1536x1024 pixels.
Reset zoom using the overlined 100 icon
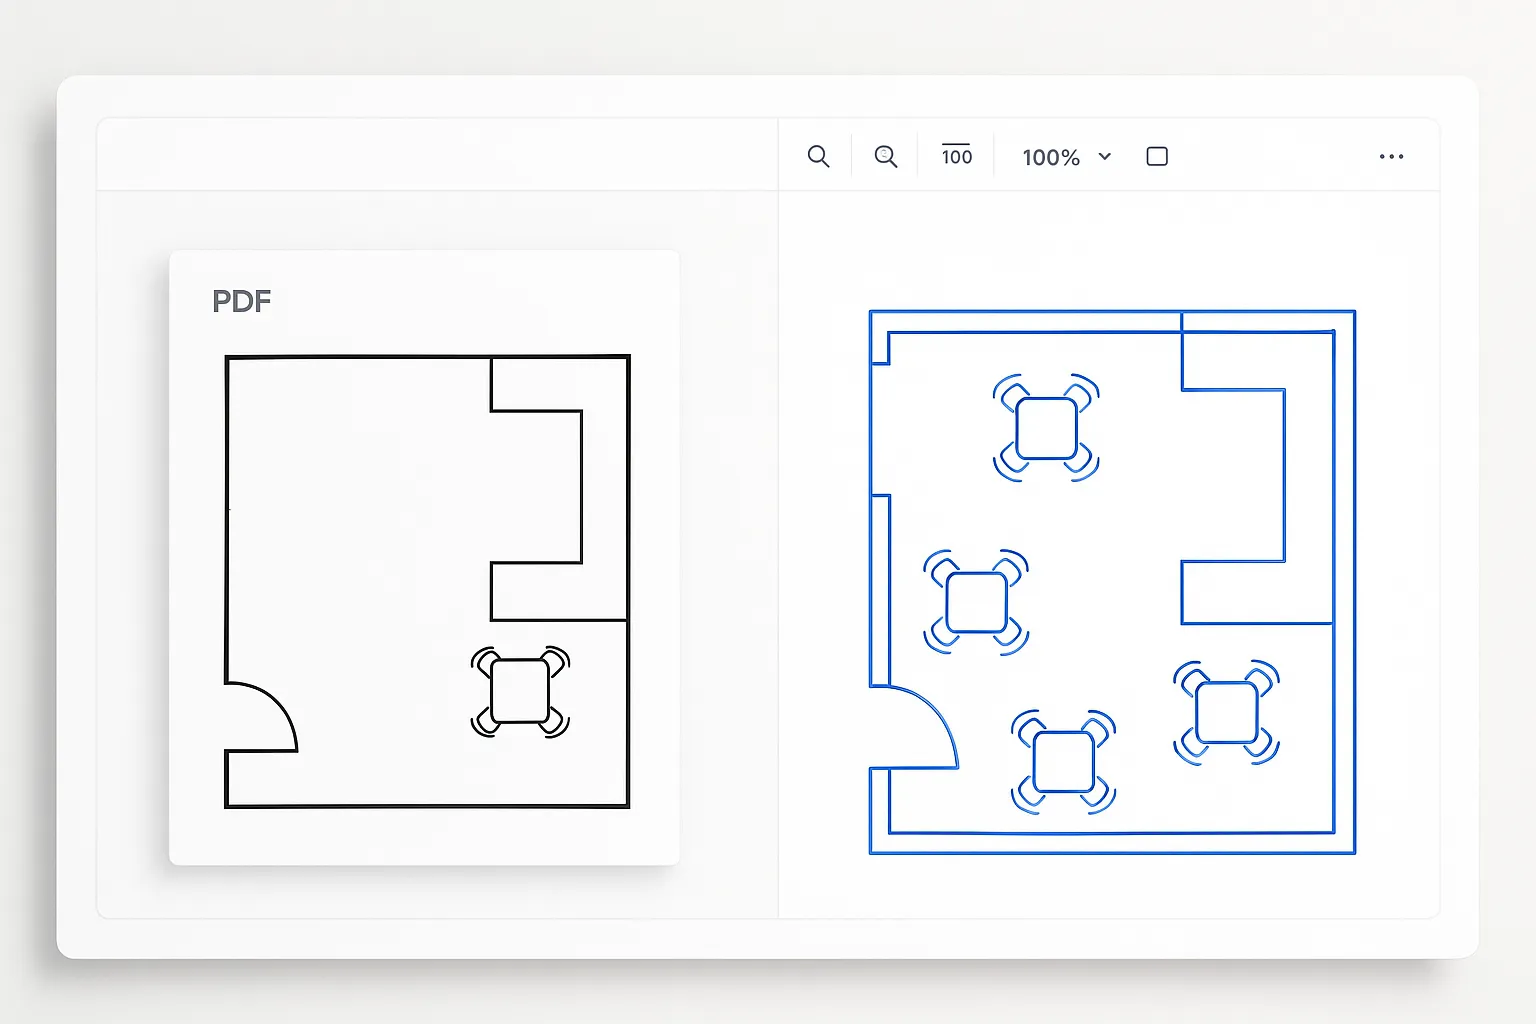tap(956, 156)
